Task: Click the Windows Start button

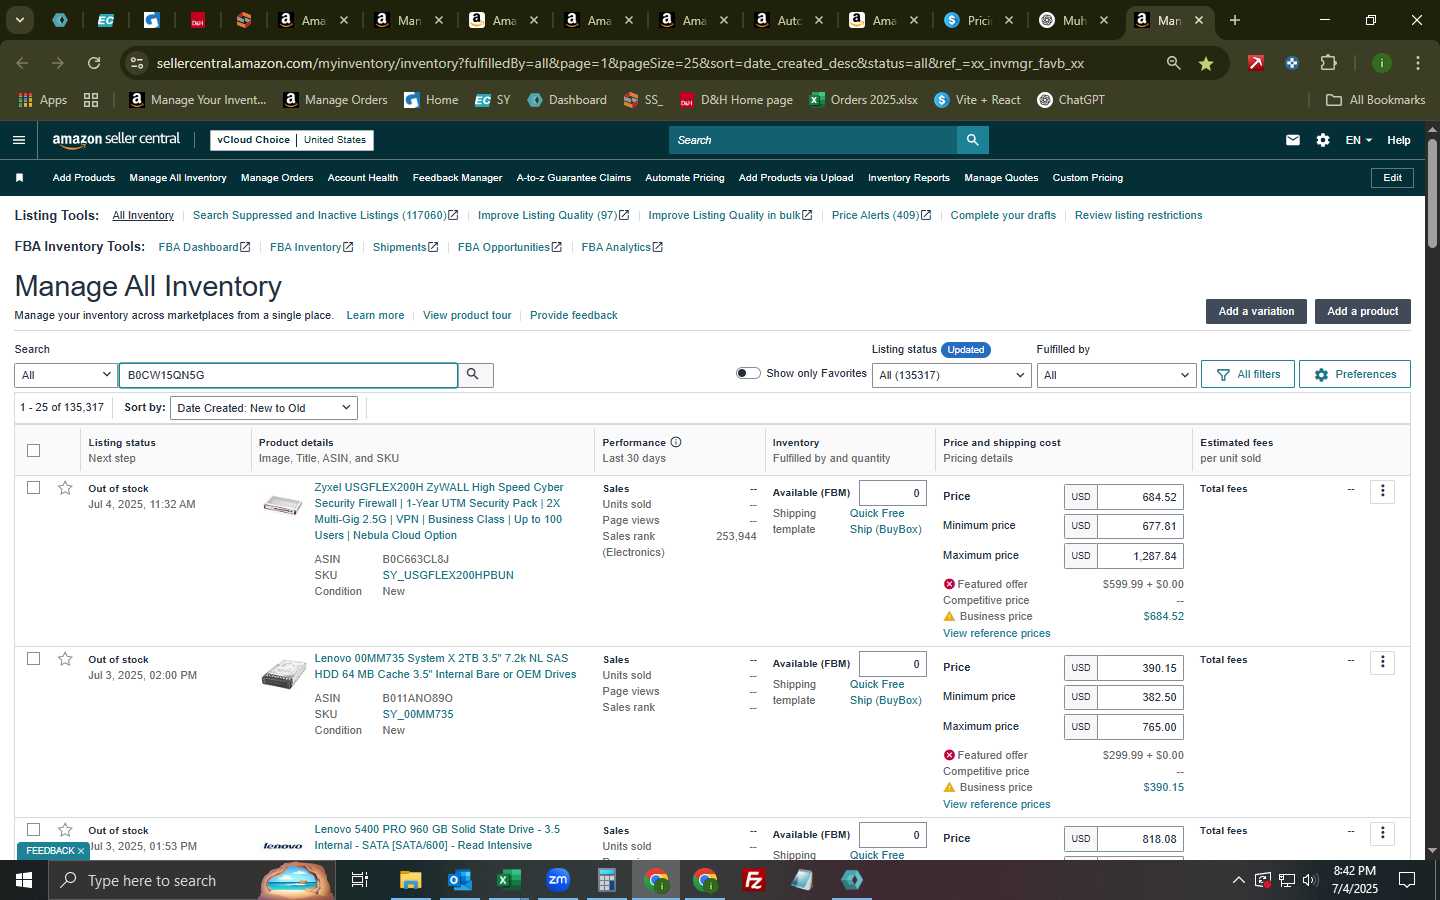Action: (24, 880)
